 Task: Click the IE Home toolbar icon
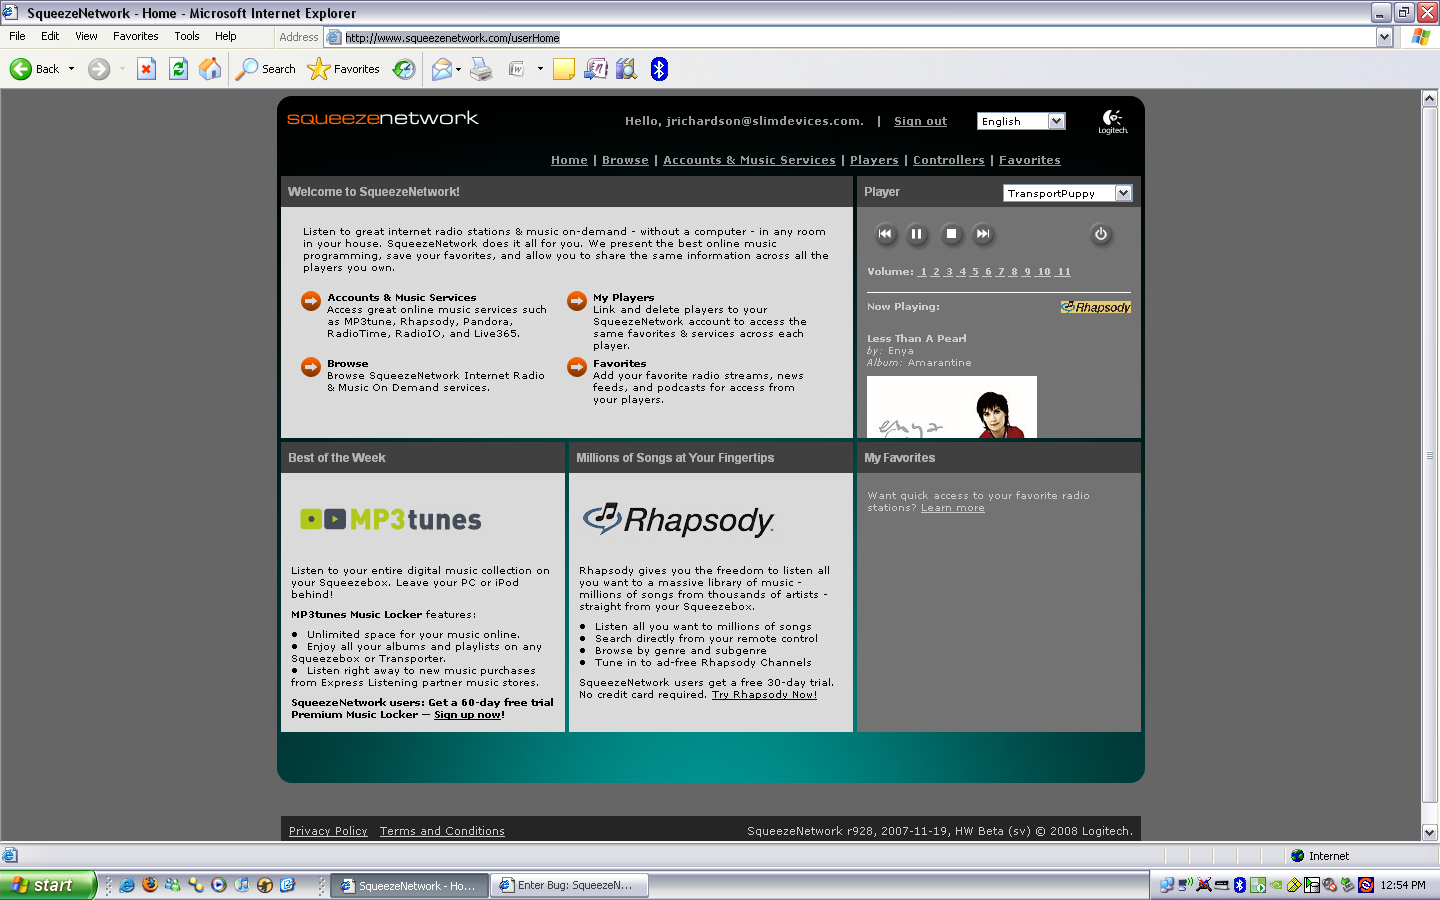pos(210,69)
